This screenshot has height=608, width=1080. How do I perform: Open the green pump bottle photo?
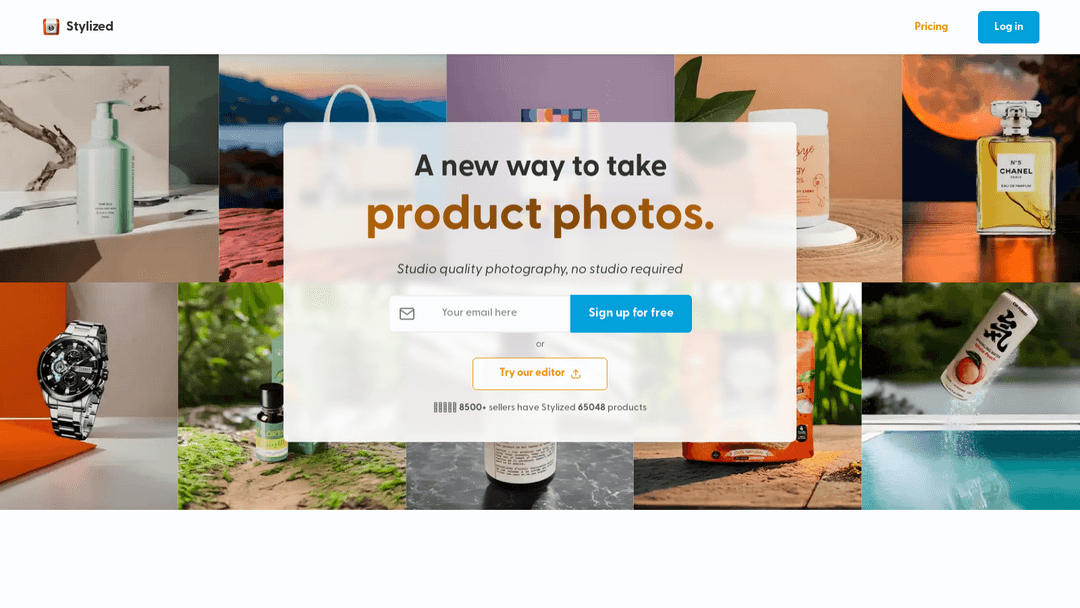(x=110, y=168)
